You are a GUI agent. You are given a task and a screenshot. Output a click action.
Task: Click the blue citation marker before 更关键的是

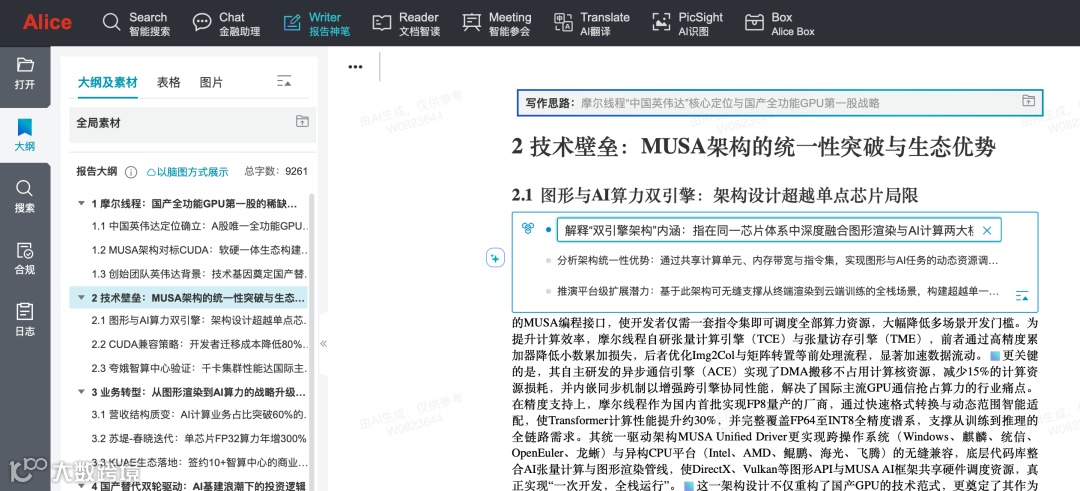click(995, 356)
